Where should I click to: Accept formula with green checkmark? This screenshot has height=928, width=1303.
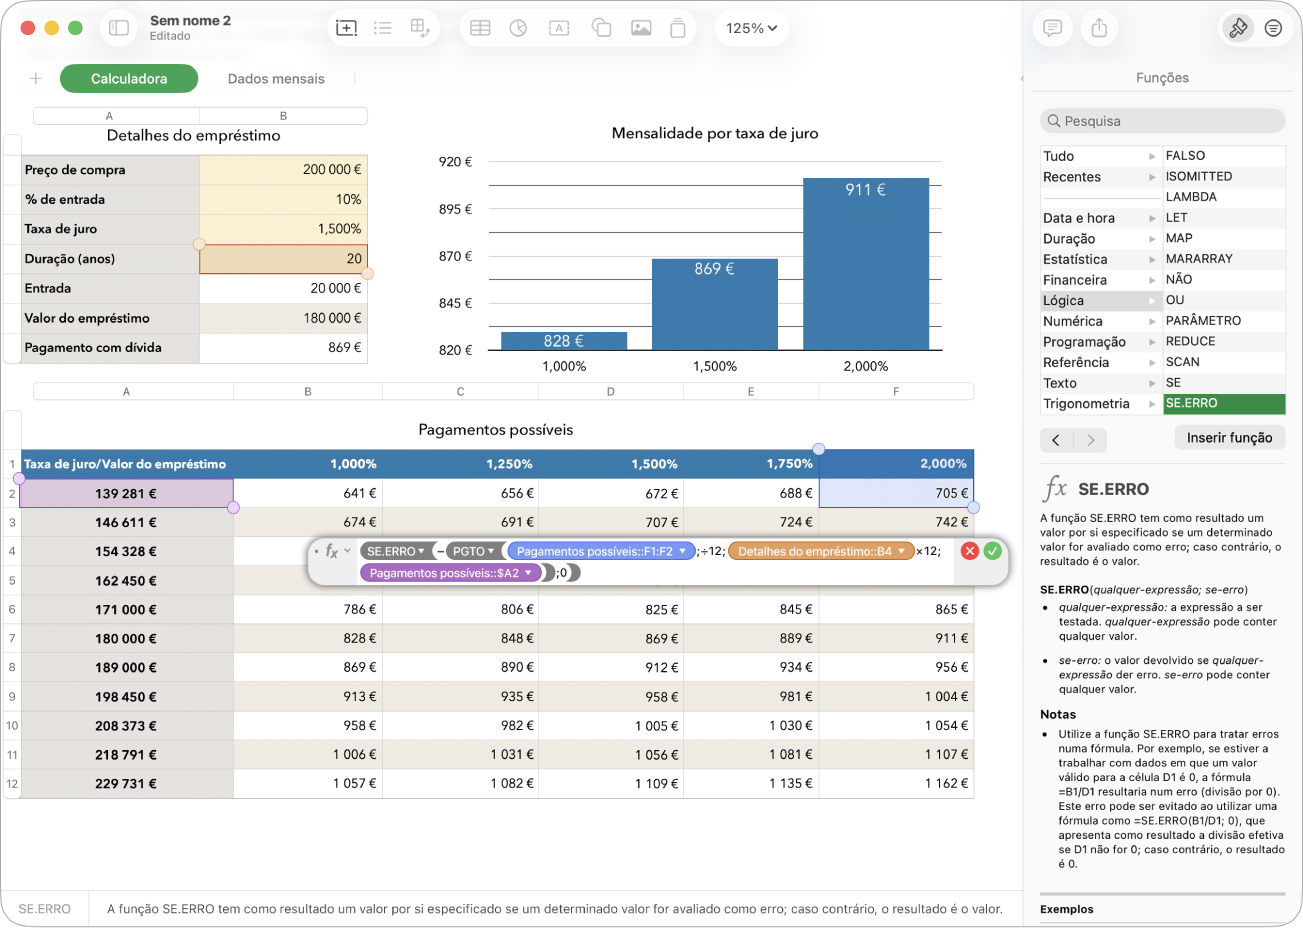click(x=992, y=551)
